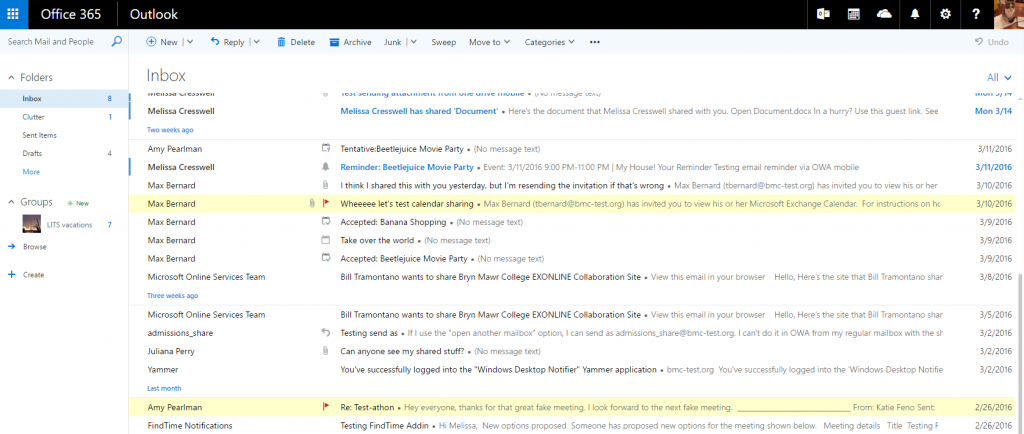Click attachment icon on 'resending the invitation' email

[x=325, y=185]
